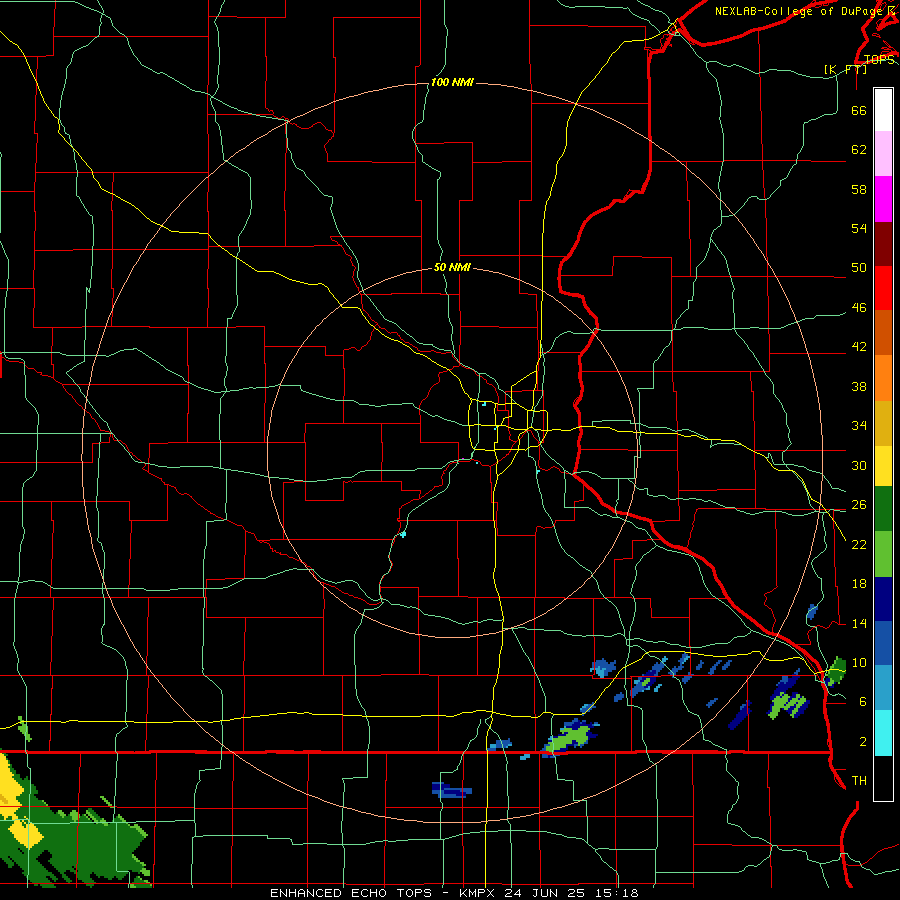
Task: Click the legend value 26
Action: pyautogui.click(x=859, y=505)
